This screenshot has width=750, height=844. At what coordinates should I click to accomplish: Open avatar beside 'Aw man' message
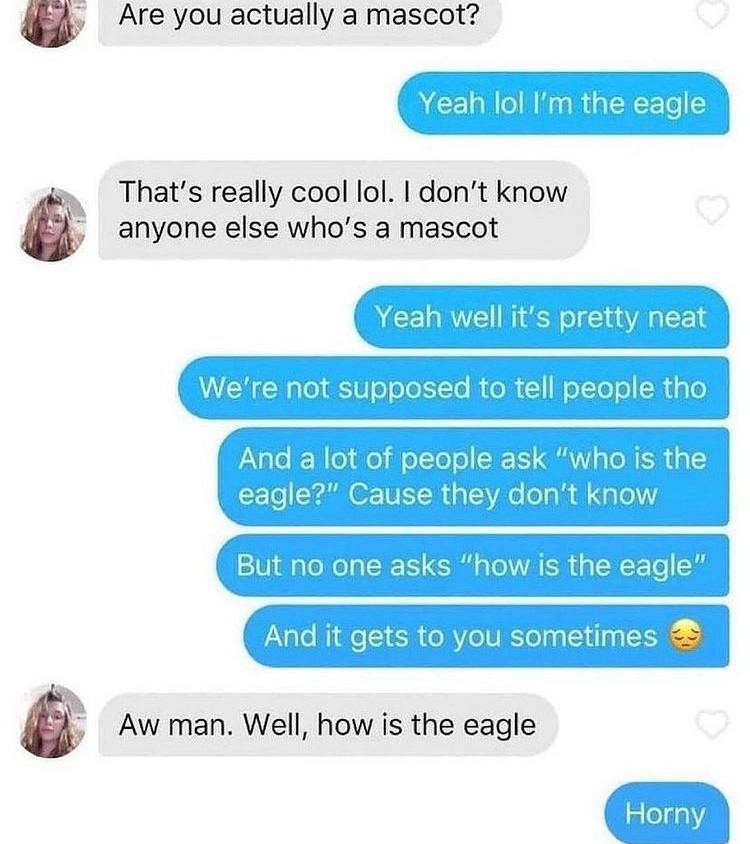[x=53, y=721]
